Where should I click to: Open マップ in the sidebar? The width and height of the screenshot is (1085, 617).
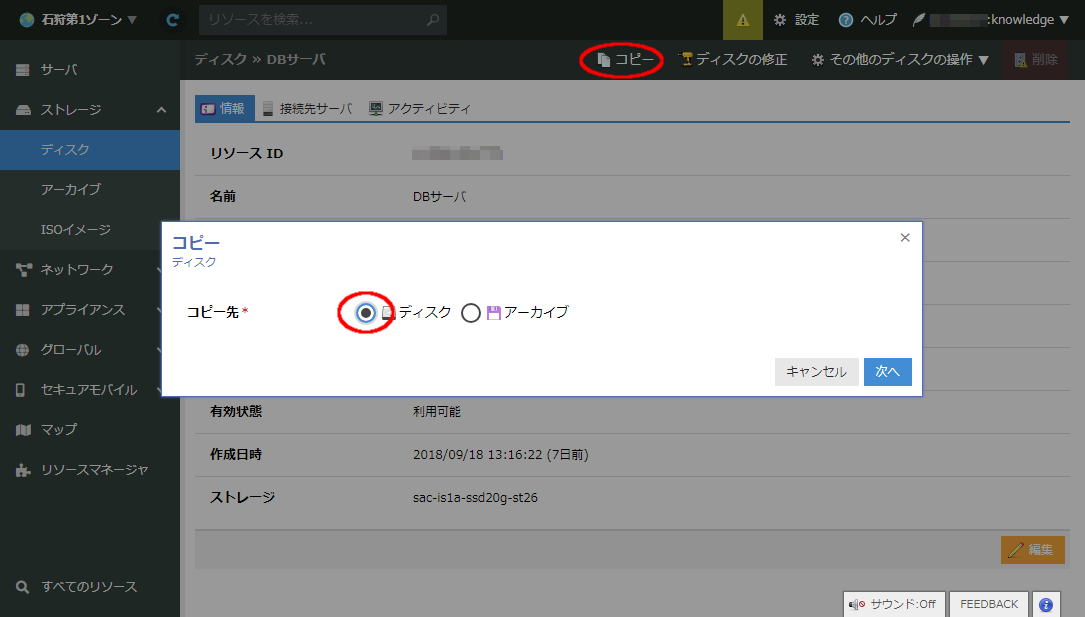click(58, 429)
